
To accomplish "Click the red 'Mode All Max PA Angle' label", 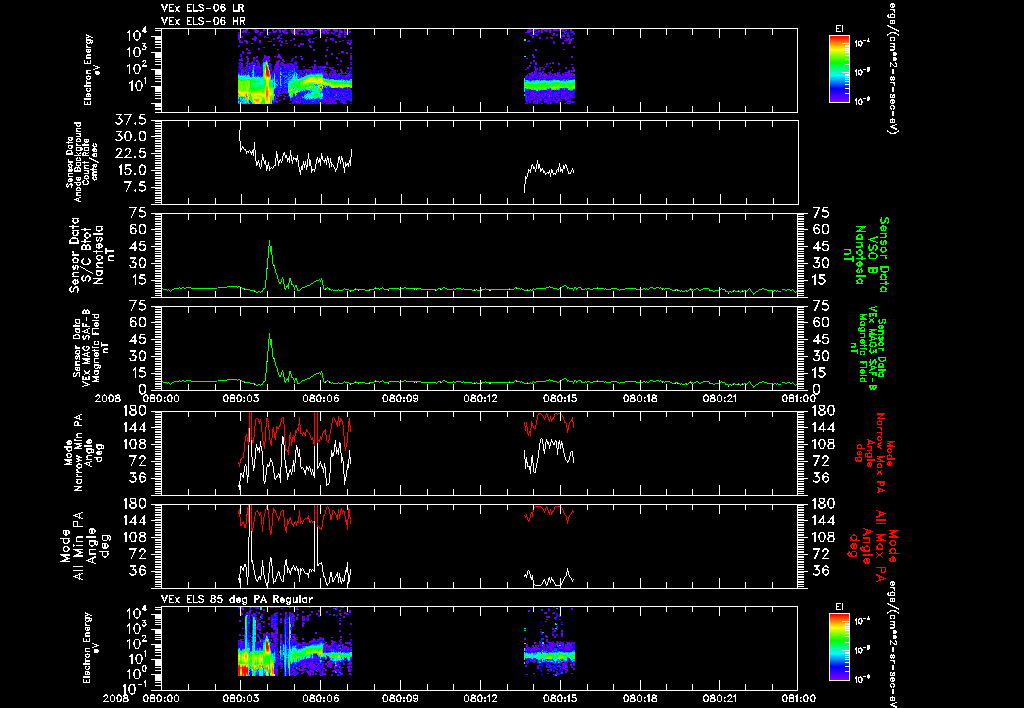I will [874, 545].
